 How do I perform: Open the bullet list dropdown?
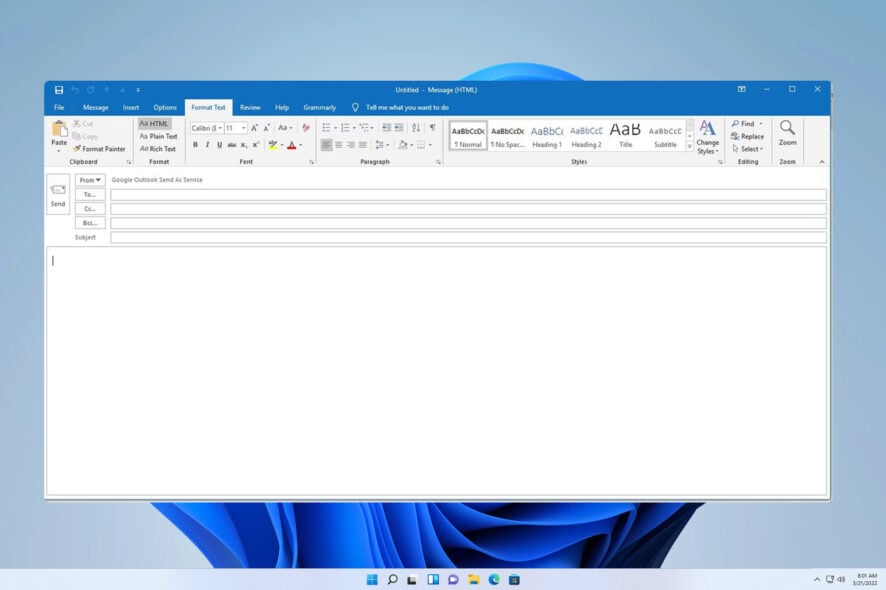pos(335,127)
